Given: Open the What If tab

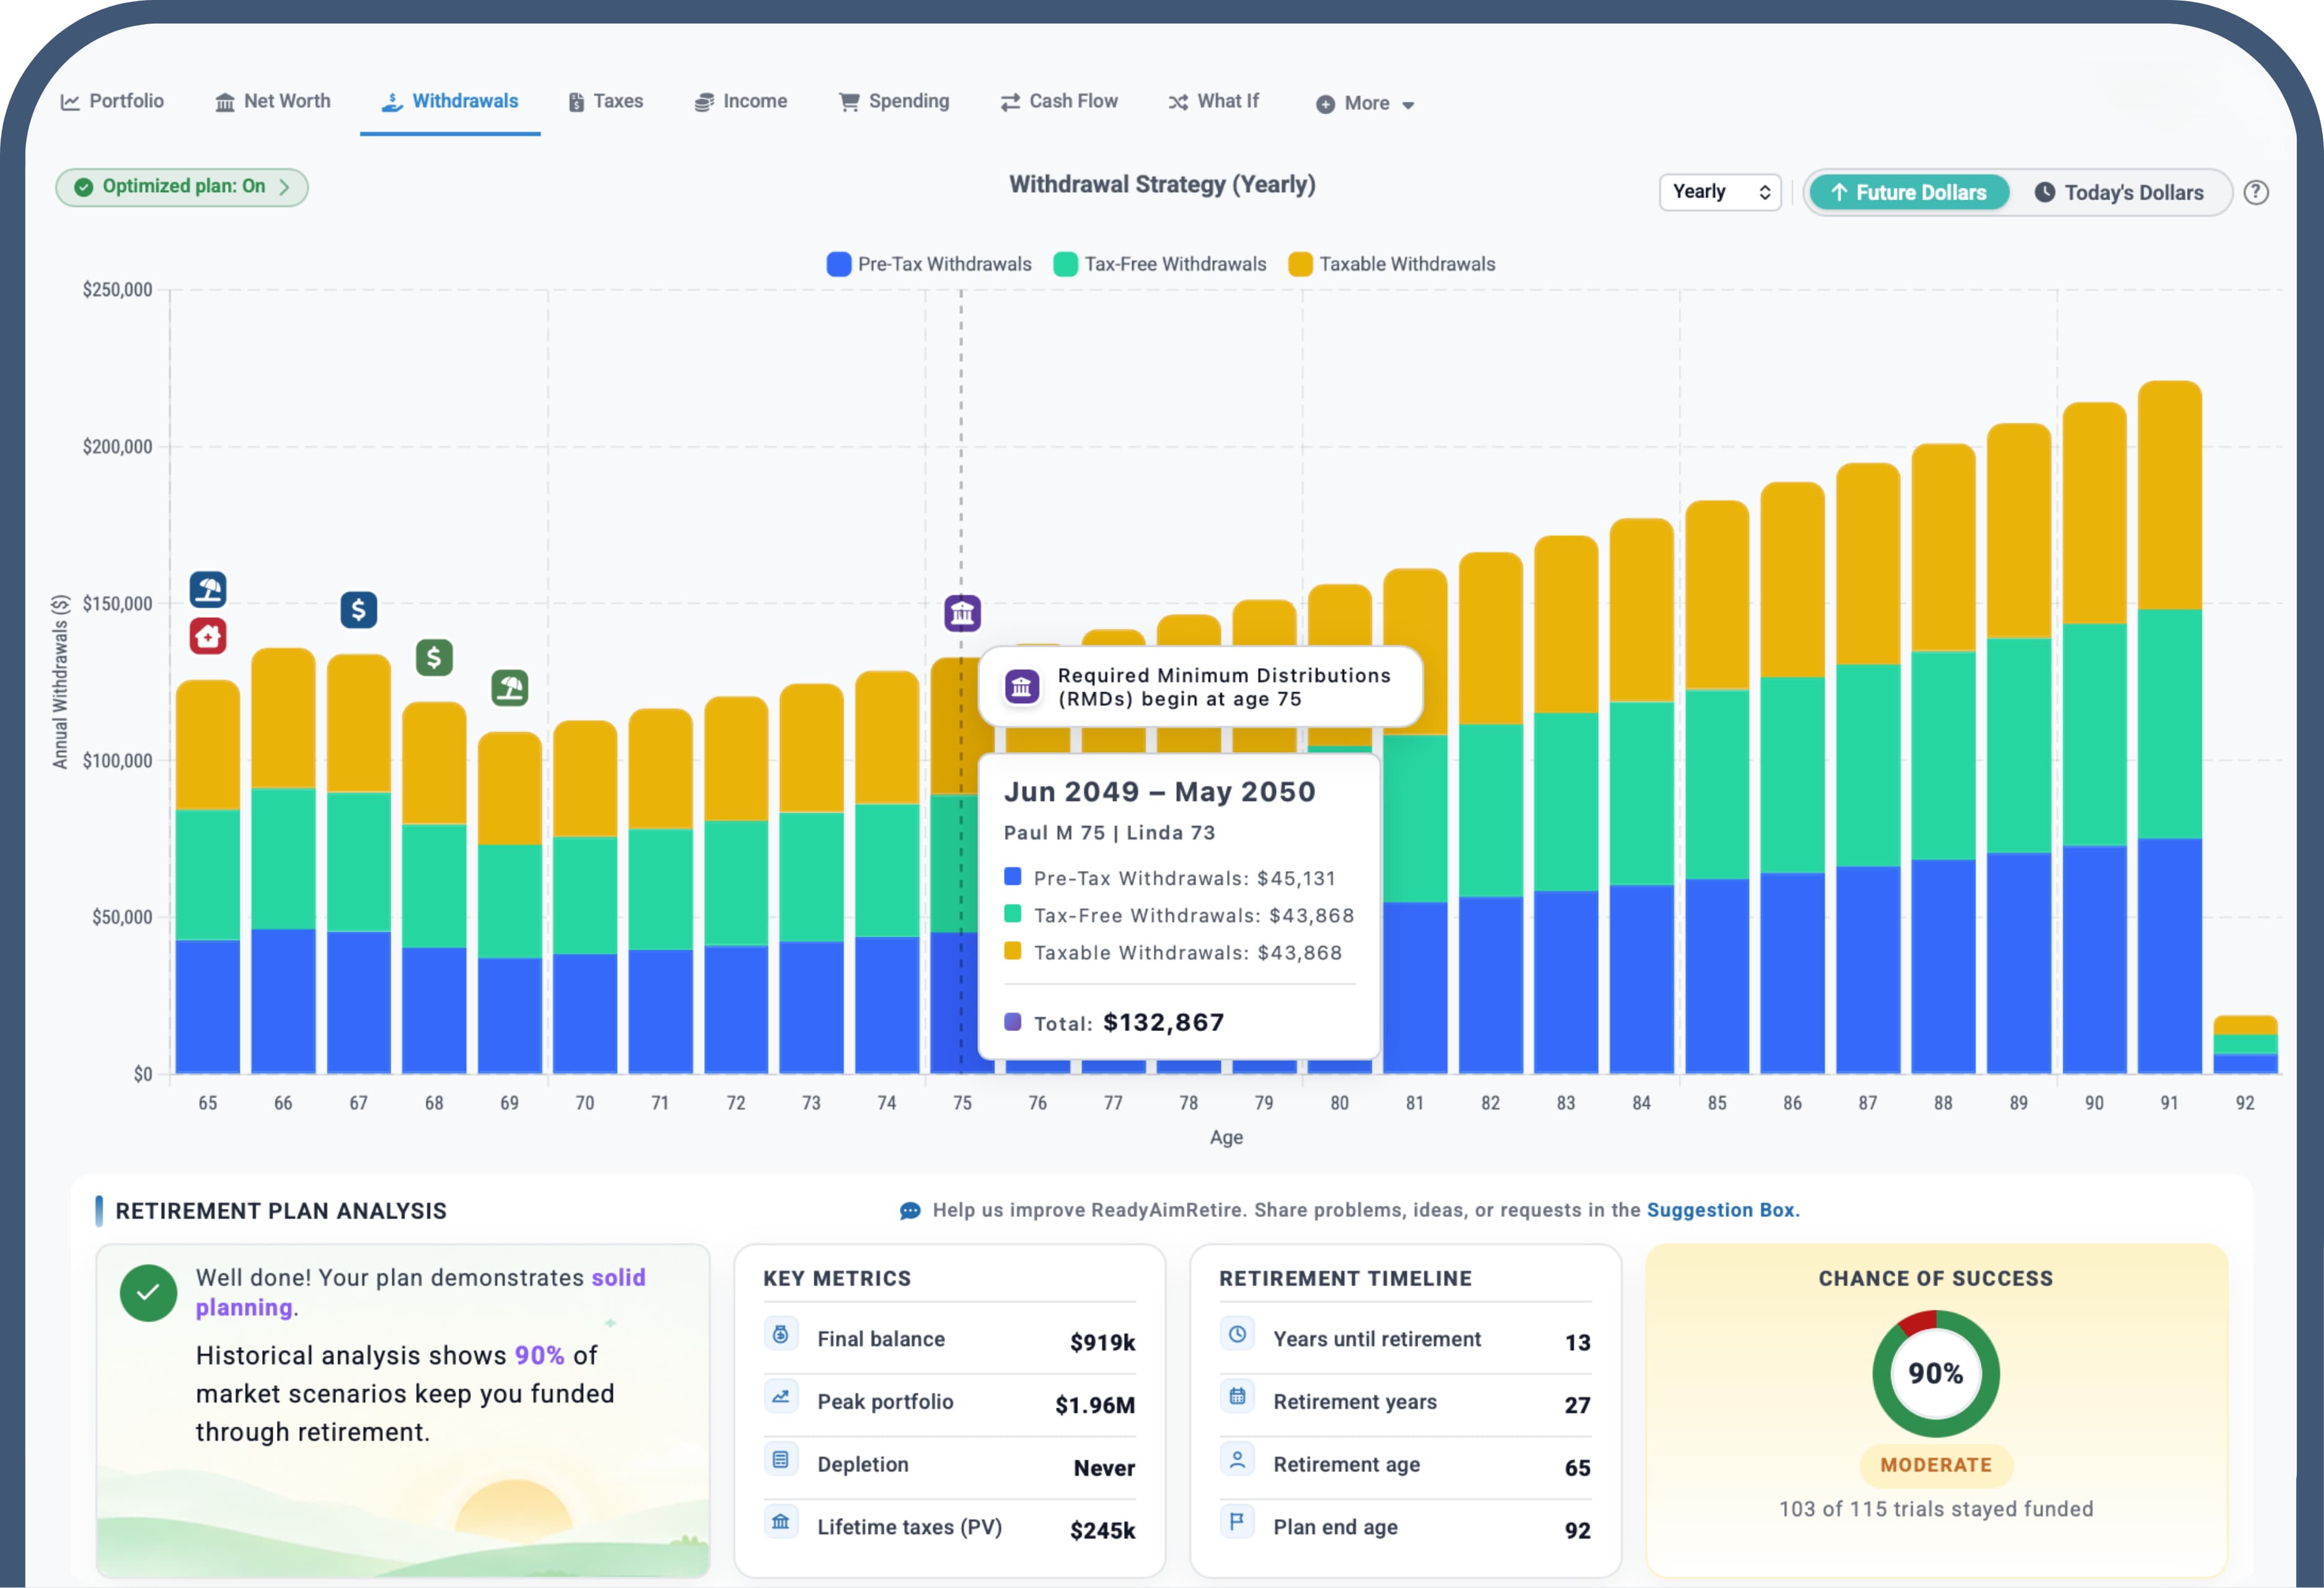Looking at the screenshot, I should 1214,101.
